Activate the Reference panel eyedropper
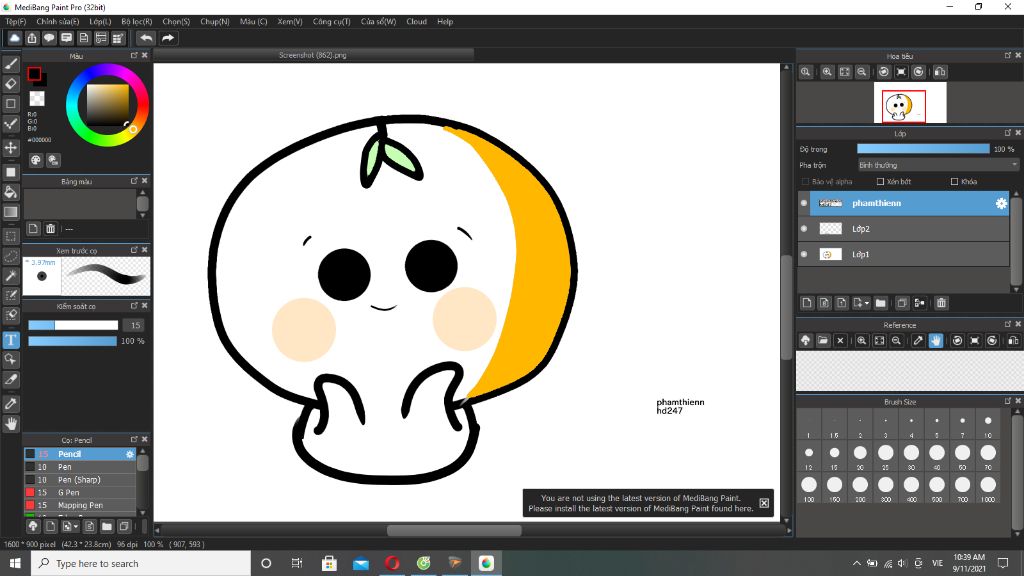 [x=918, y=340]
